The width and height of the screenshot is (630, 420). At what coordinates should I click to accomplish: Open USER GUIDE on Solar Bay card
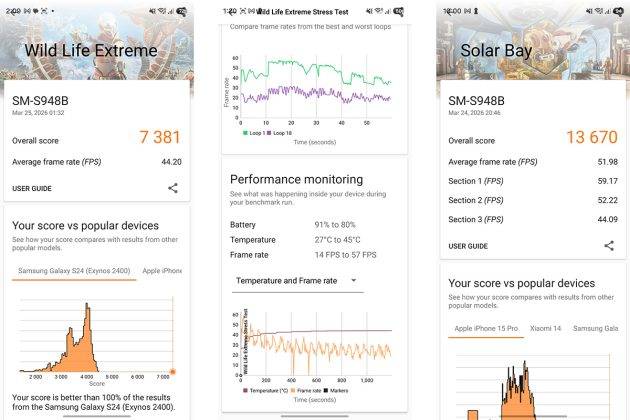pos(468,246)
